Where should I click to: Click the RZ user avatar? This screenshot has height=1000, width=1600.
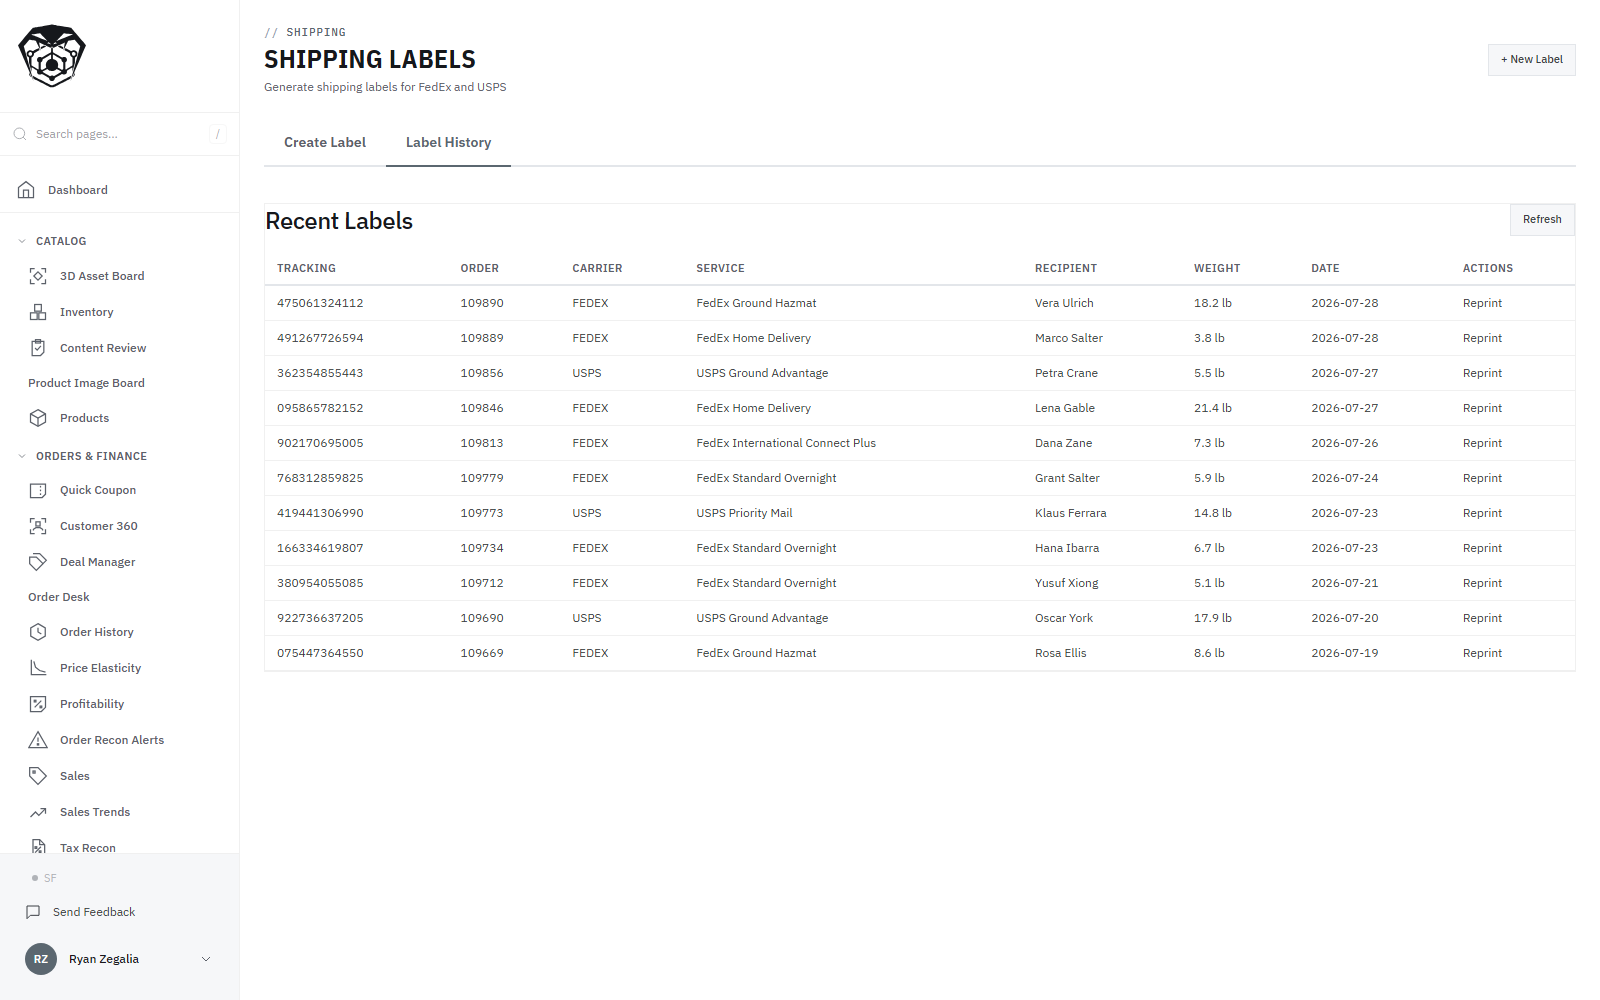click(41, 959)
